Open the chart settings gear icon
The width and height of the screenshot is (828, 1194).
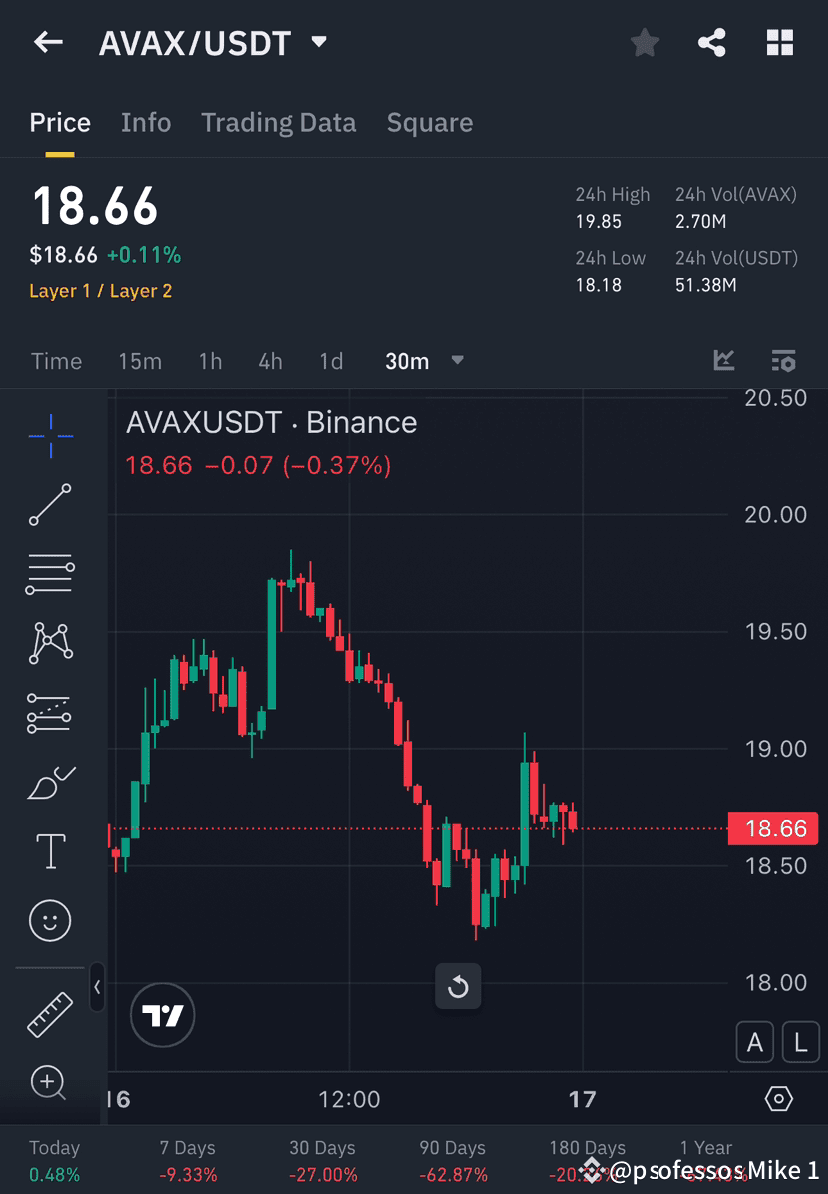tap(779, 1098)
